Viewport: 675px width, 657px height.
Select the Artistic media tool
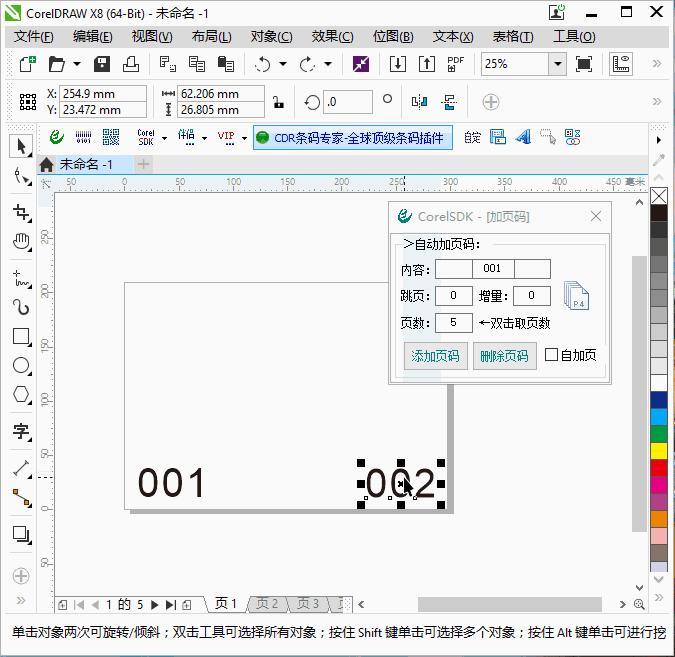22,307
